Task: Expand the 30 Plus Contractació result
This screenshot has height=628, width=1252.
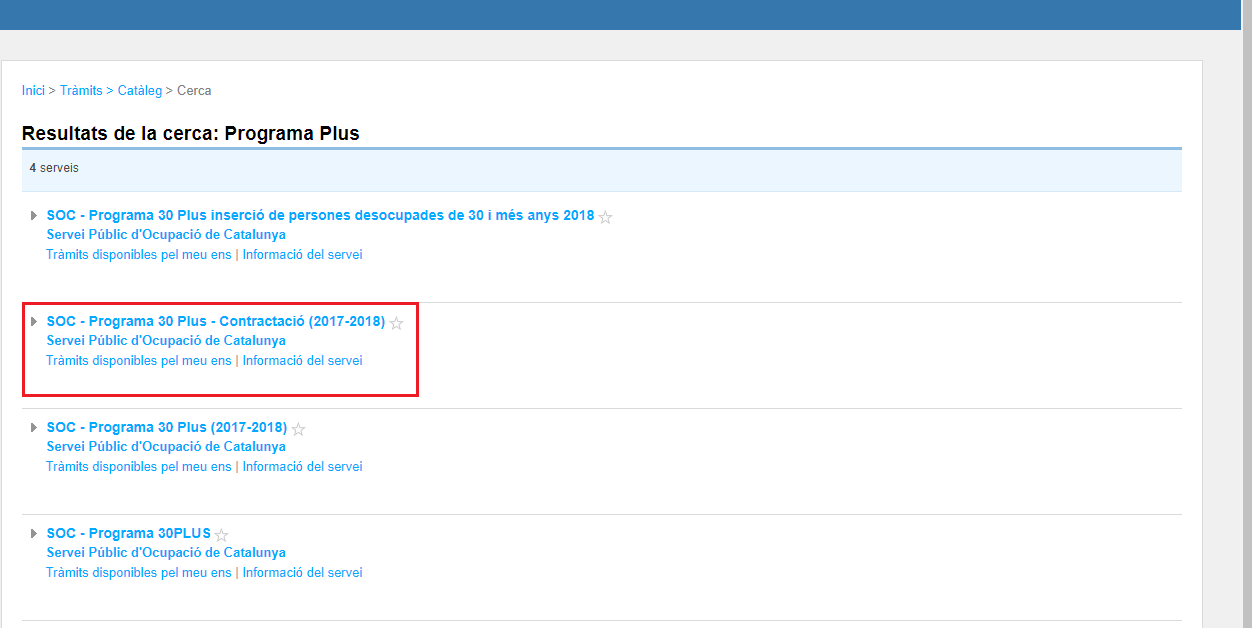Action: click(34, 321)
